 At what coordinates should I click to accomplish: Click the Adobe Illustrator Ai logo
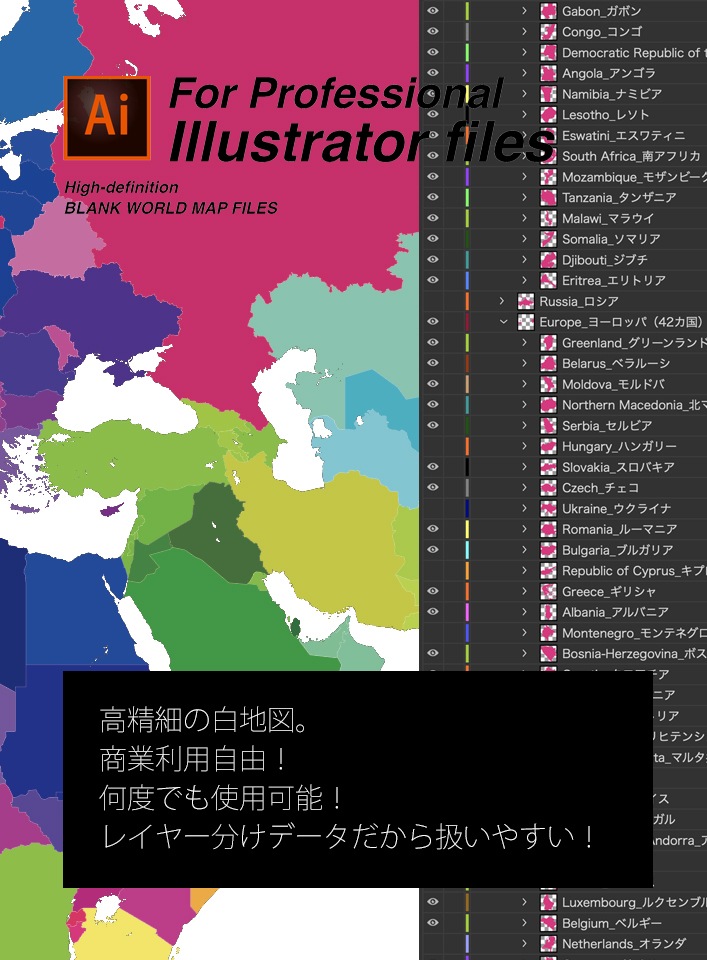(107, 118)
